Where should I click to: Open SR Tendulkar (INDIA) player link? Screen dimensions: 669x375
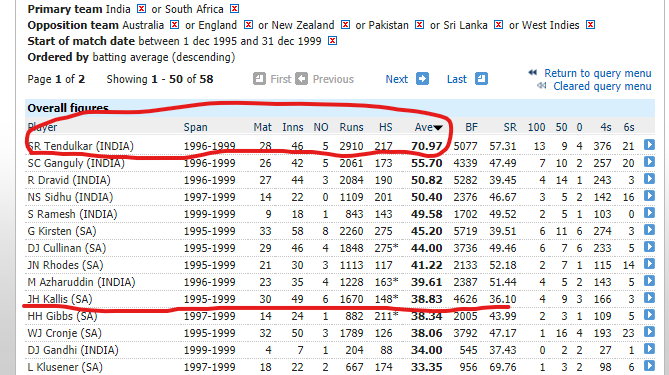[81, 146]
